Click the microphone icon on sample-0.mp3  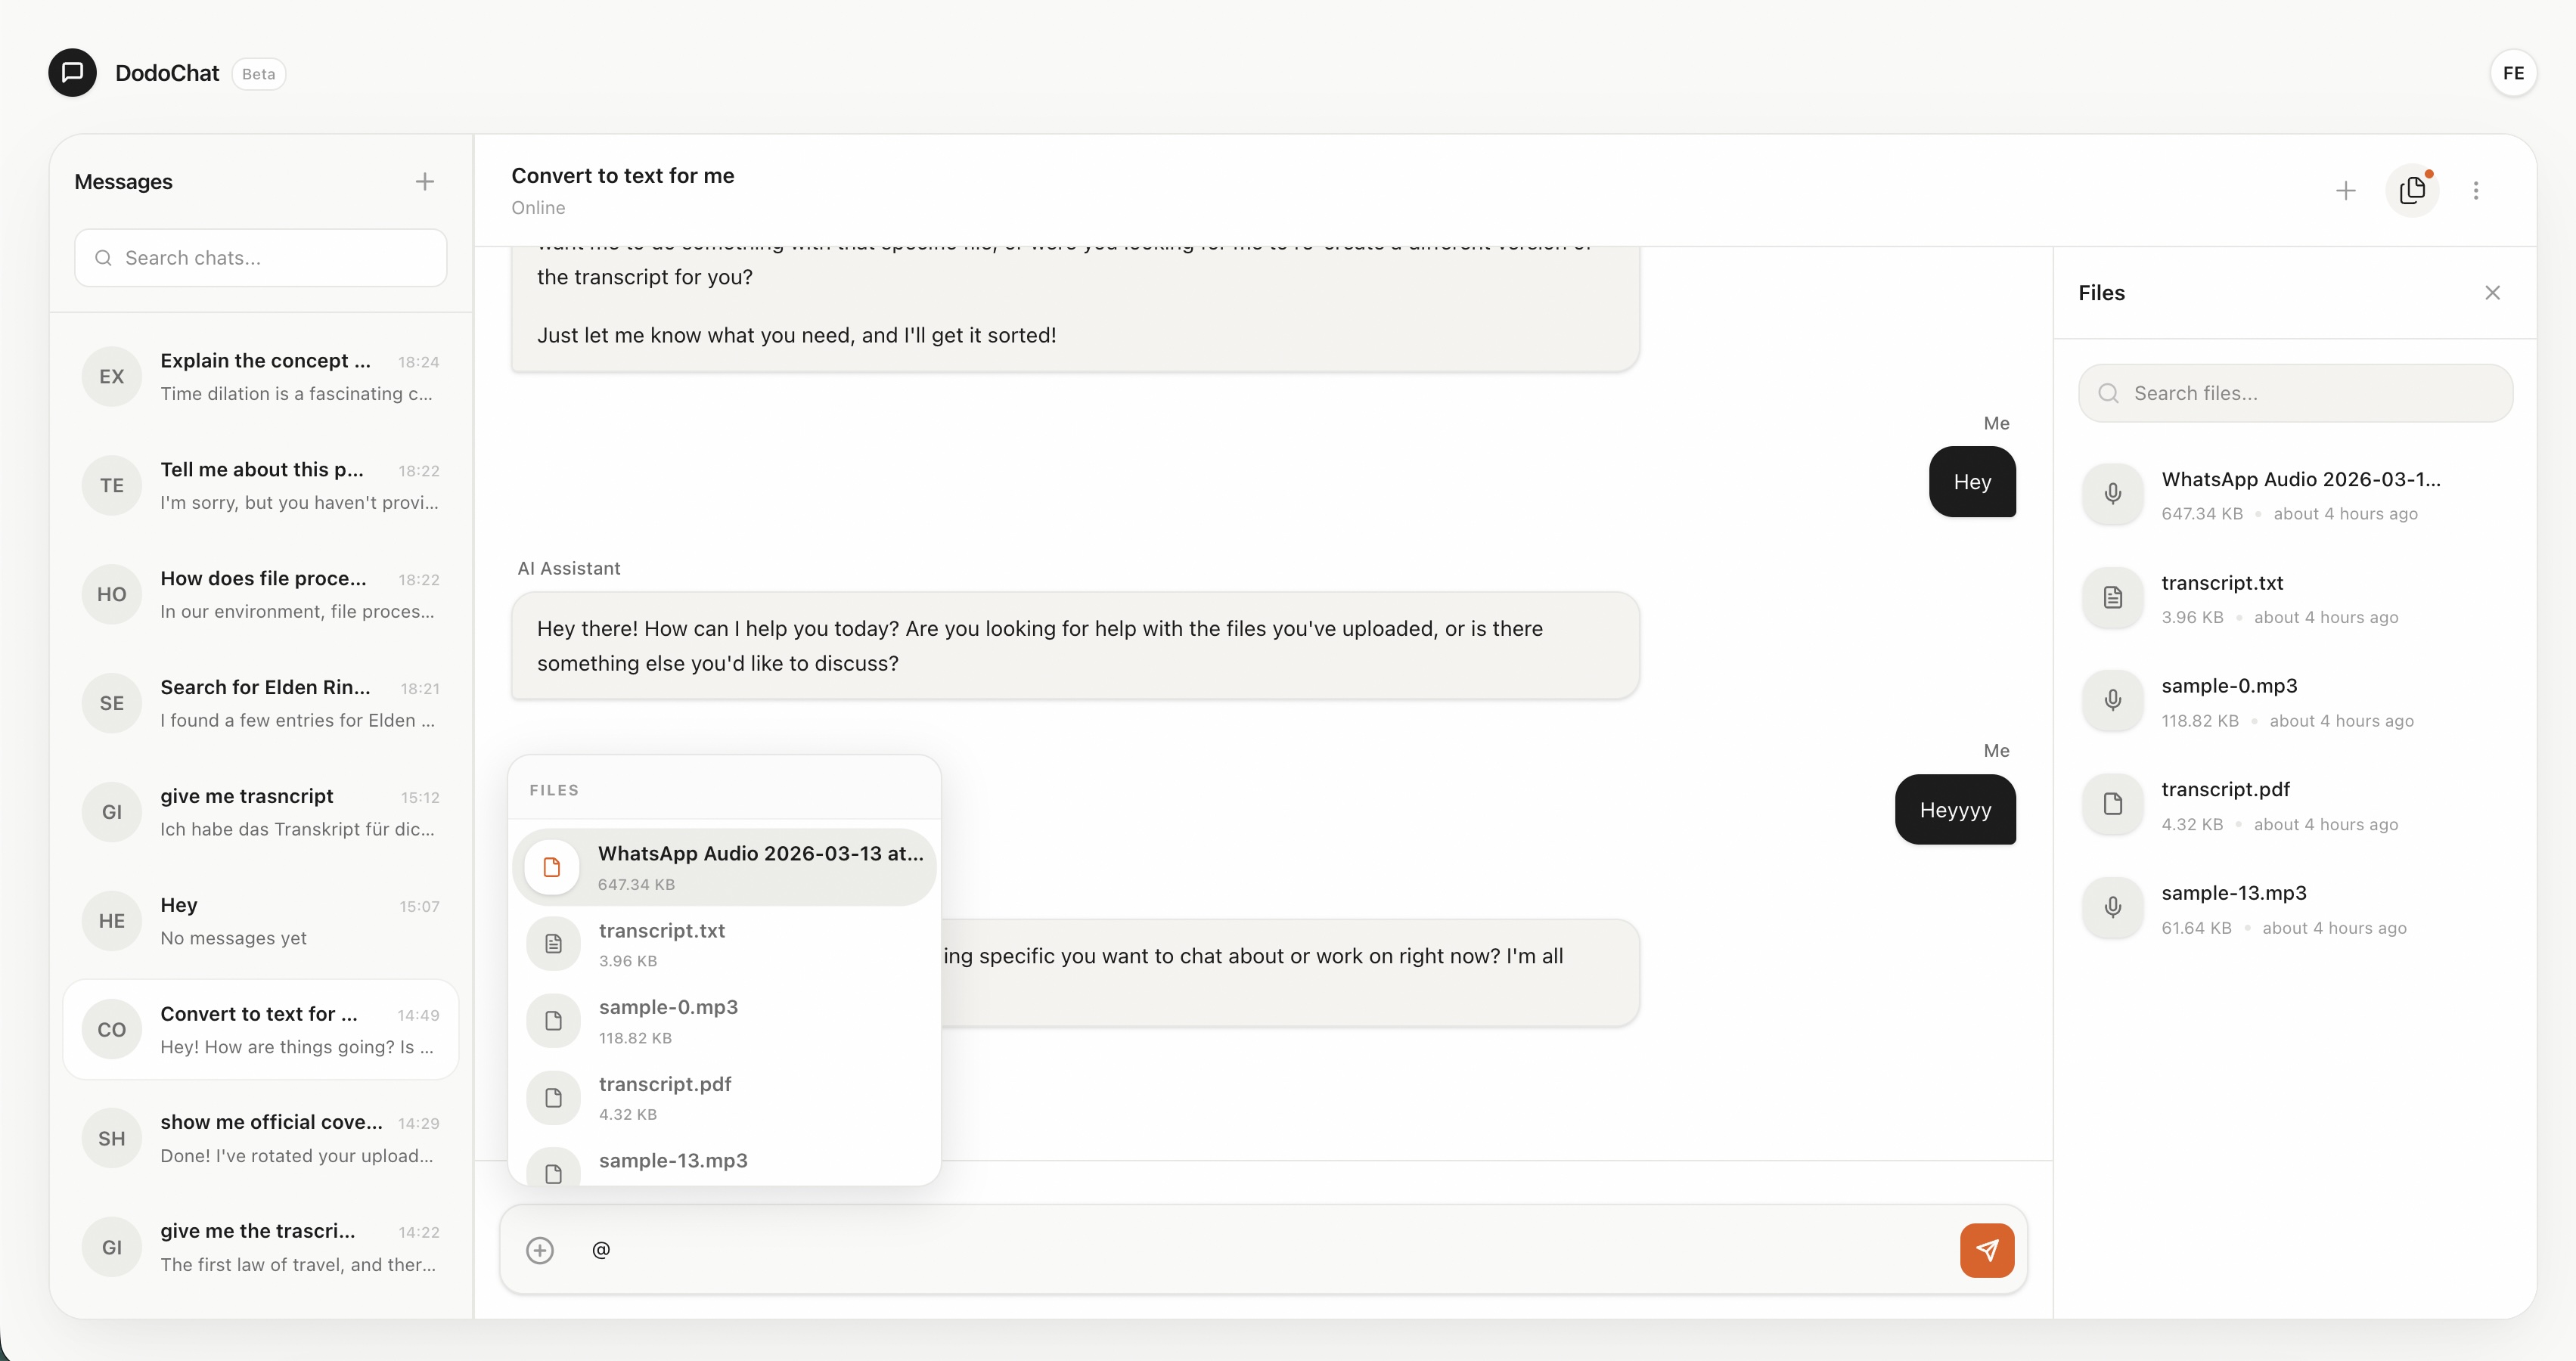[2113, 700]
